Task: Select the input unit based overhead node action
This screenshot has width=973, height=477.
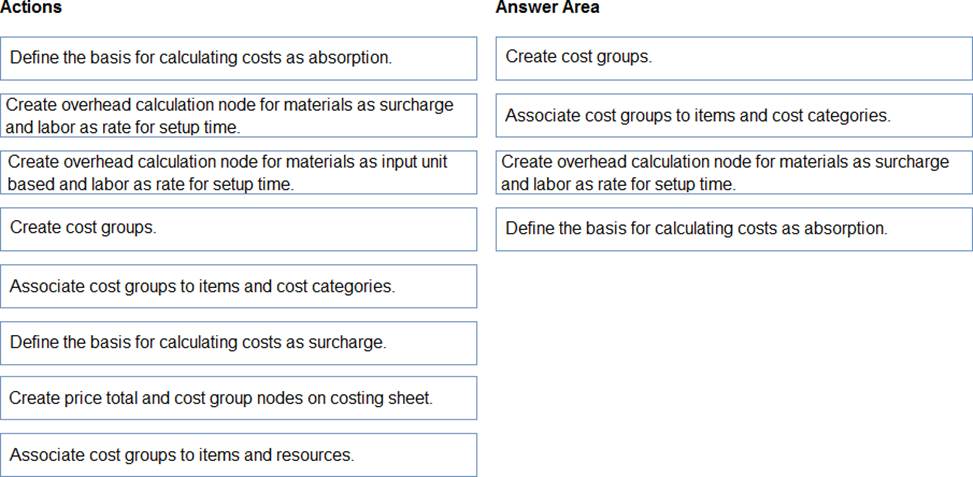Action: point(239,173)
